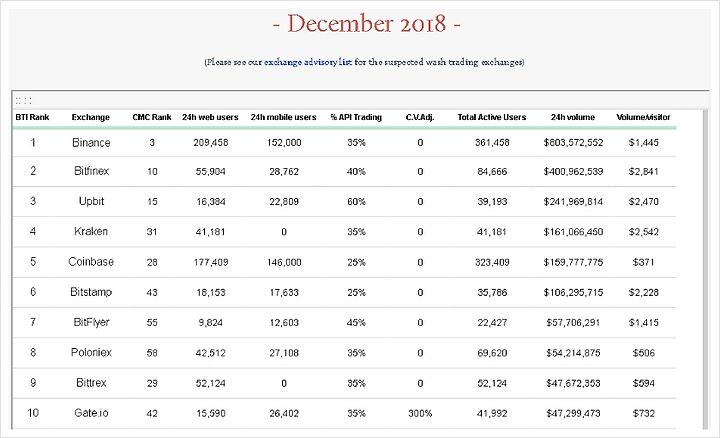Click Bittrex volume per visitor $594
The height and width of the screenshot is (438, 720).
(x=643, y=383)
